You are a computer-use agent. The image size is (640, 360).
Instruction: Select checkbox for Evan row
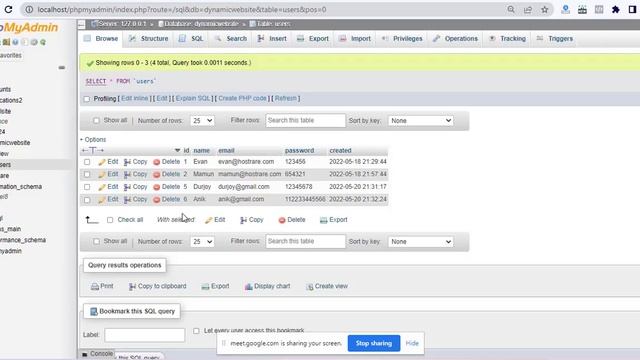click(87, 162)
